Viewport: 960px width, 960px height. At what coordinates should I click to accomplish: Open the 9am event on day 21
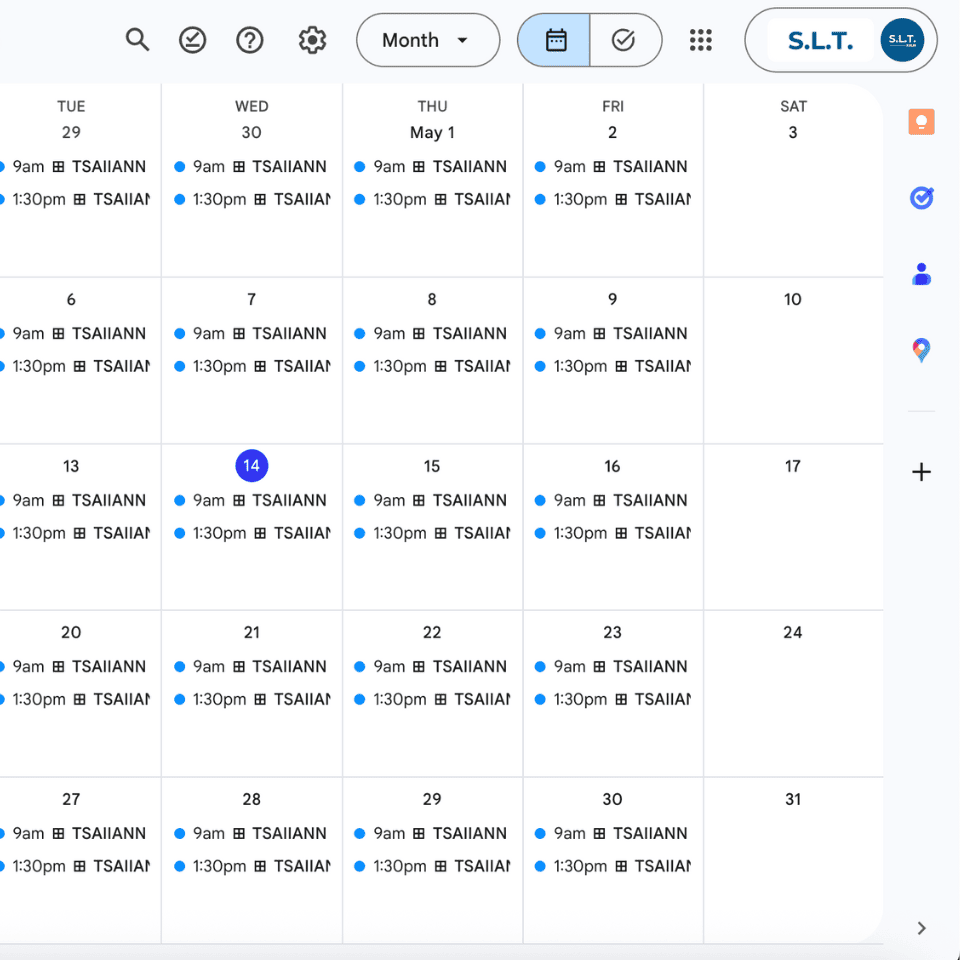pos(252,666)
